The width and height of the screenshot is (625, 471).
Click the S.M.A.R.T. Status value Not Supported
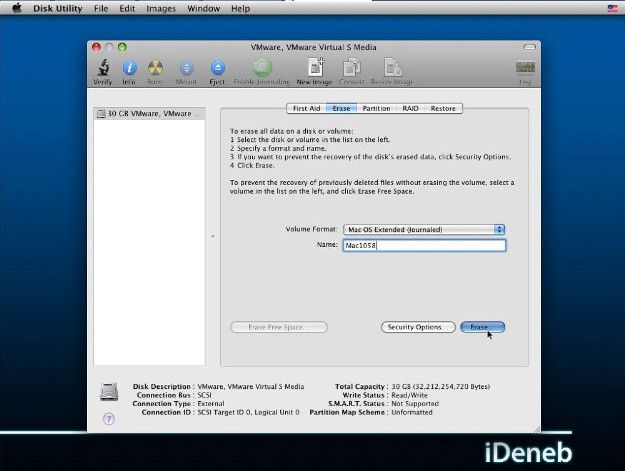(415, 404)
